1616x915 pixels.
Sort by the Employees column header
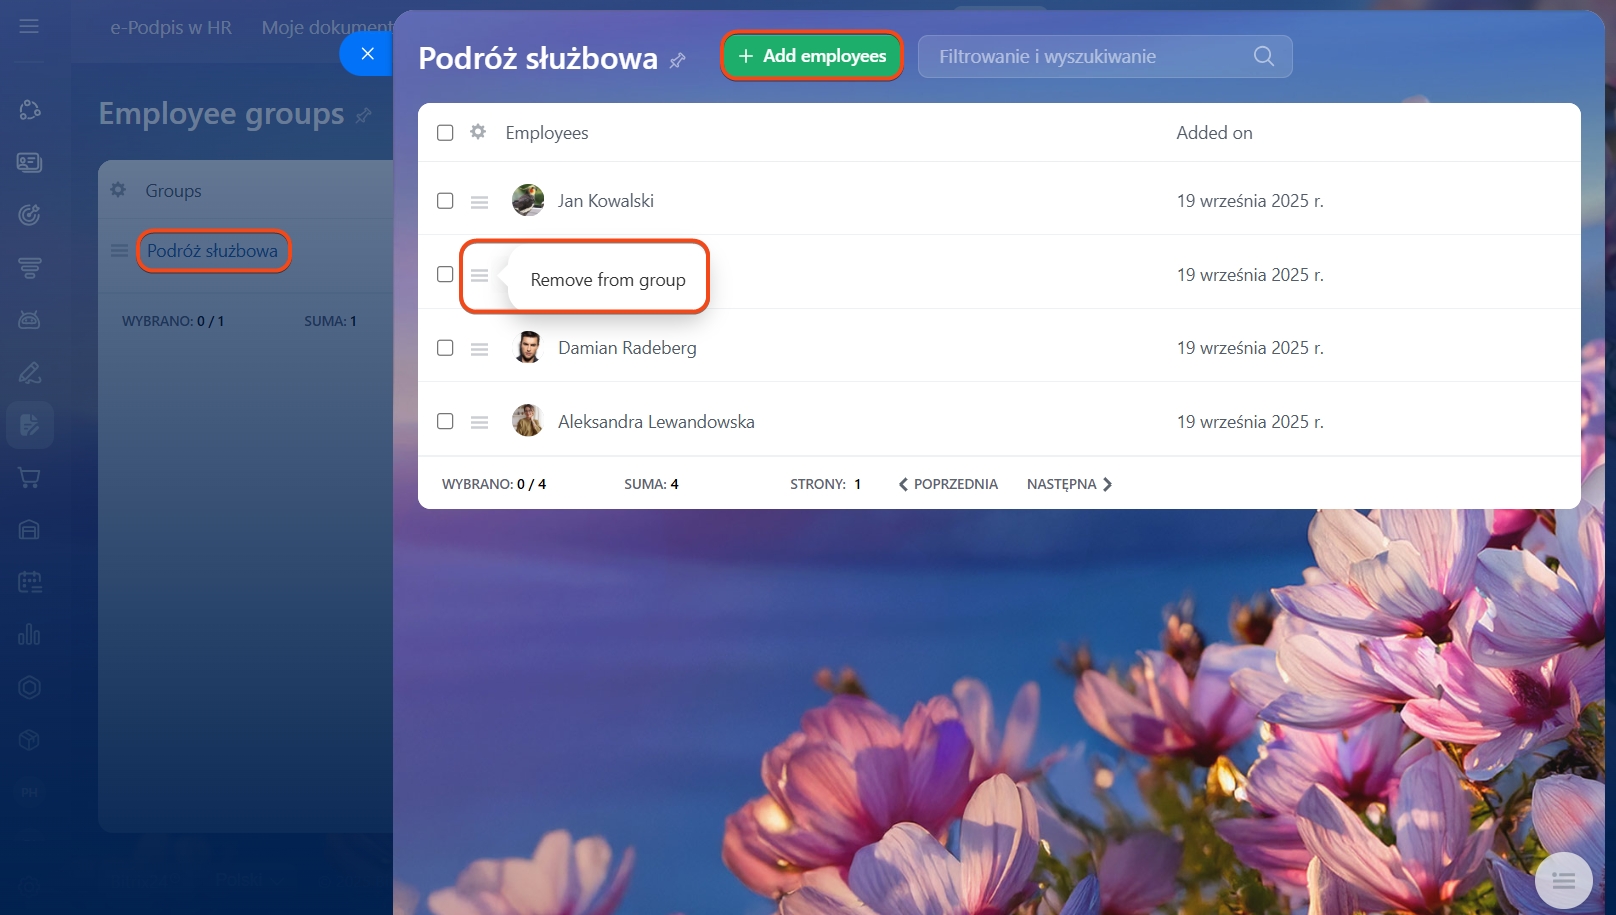[547, 133]
